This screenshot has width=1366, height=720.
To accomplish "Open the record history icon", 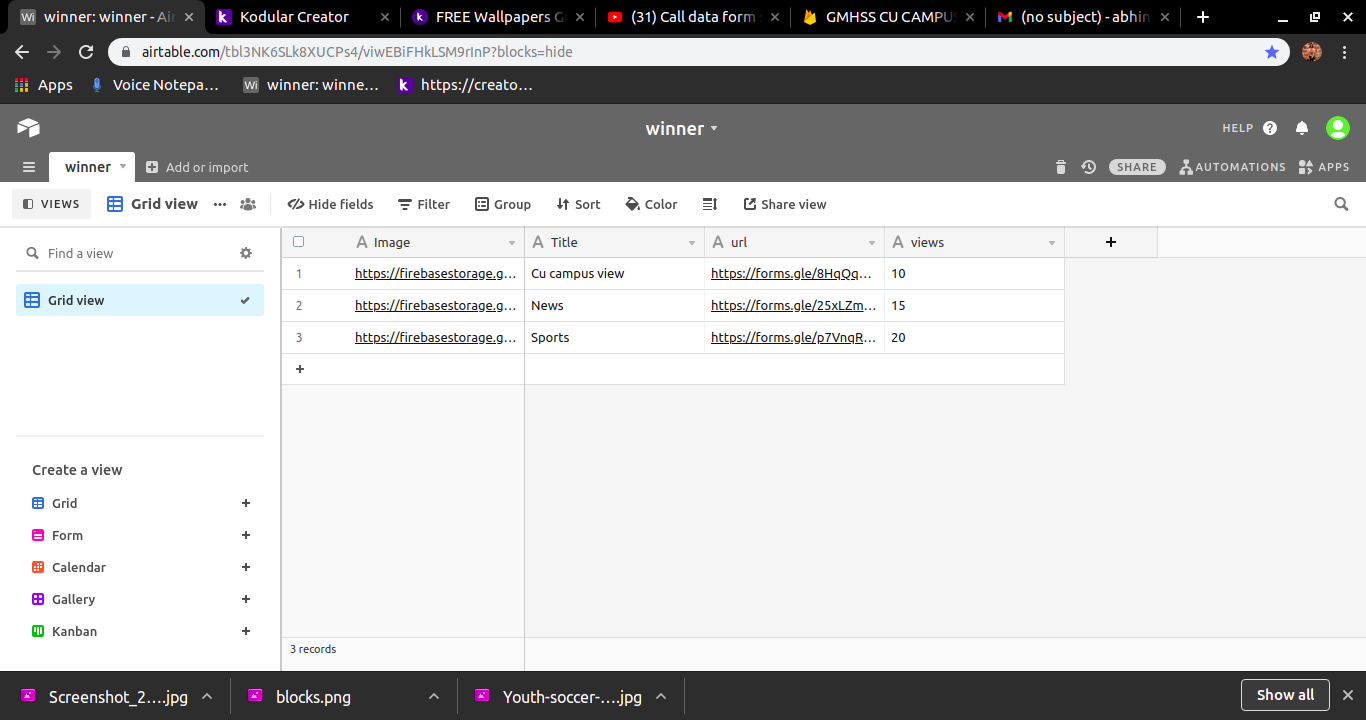I will tap(1088, 167).
